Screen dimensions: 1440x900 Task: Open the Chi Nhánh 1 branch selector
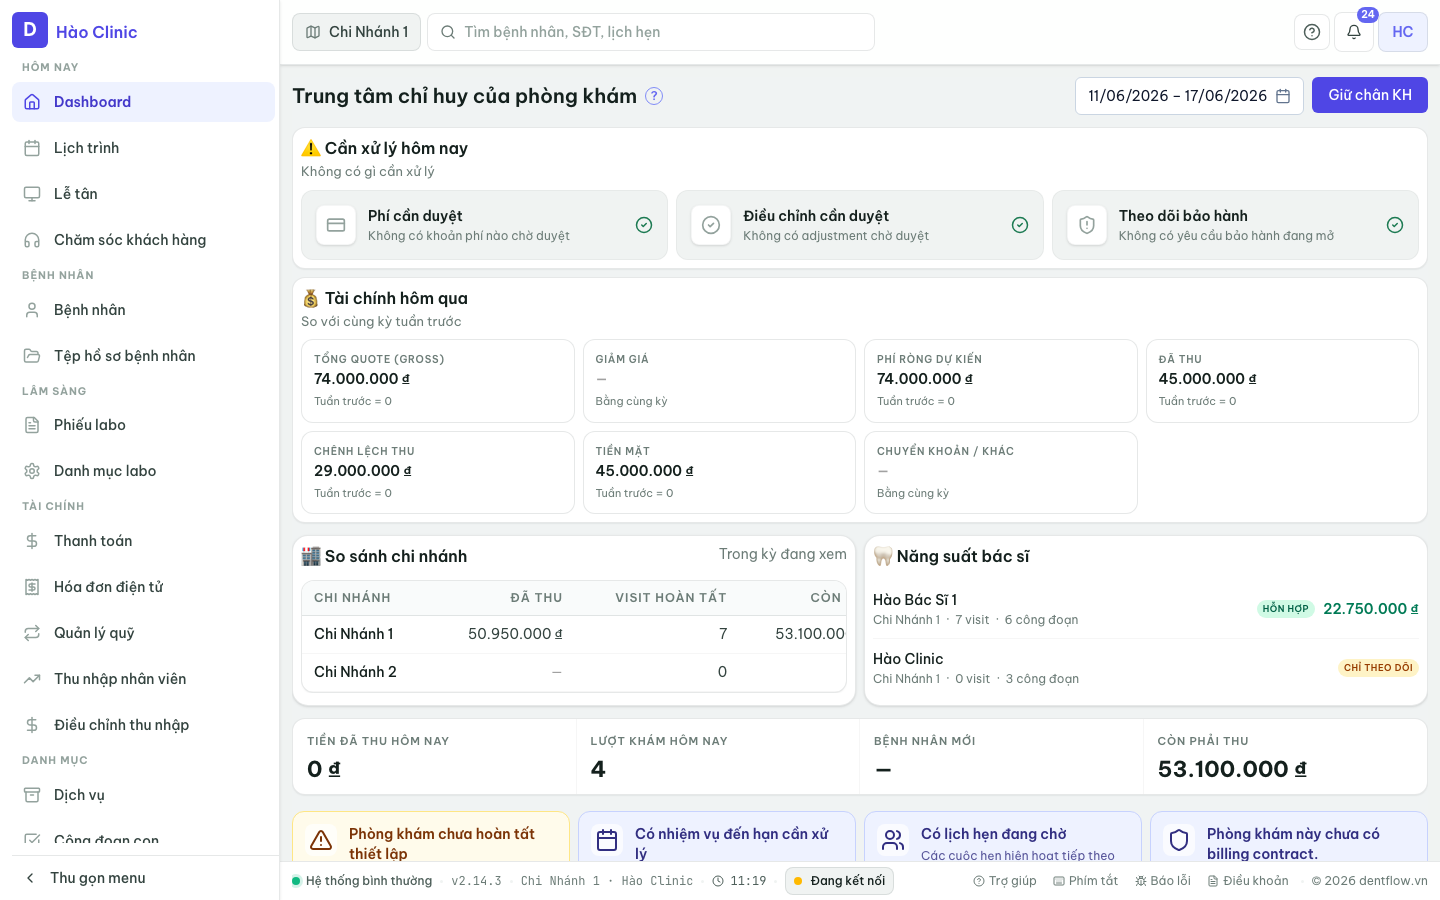click(356, 32)
